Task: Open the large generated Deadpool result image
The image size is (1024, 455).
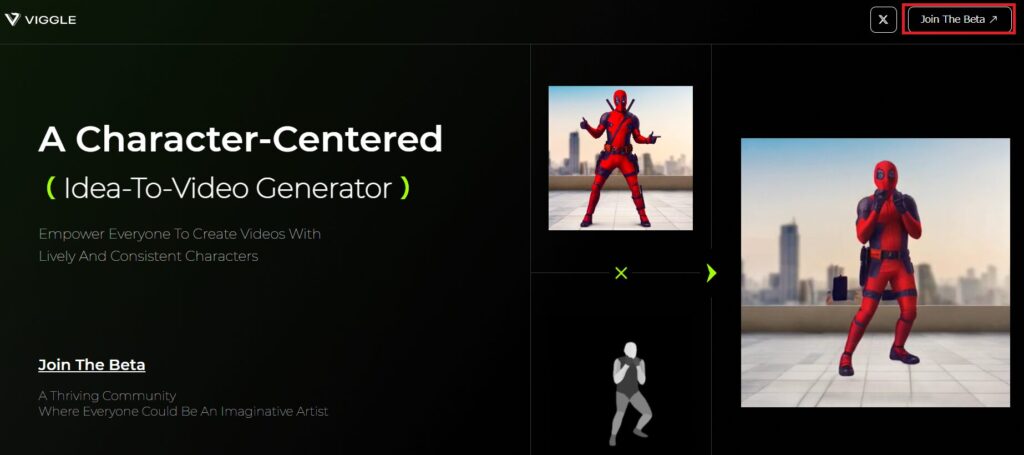Action: click(x=875, y=272)
